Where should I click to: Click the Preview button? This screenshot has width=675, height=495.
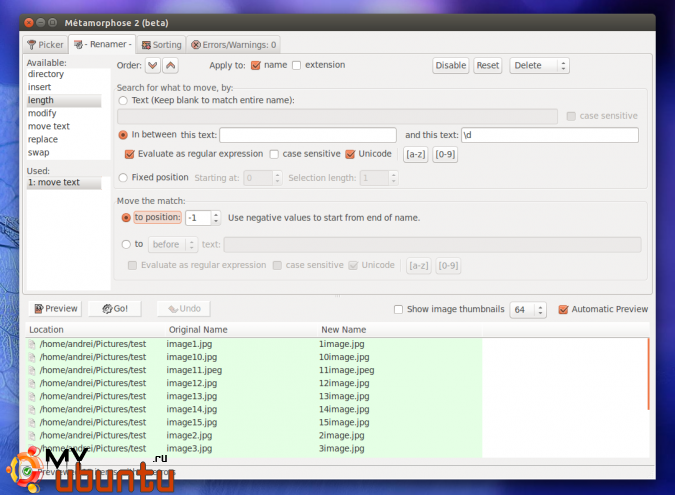pyautogui.click(x=54, y=309)
